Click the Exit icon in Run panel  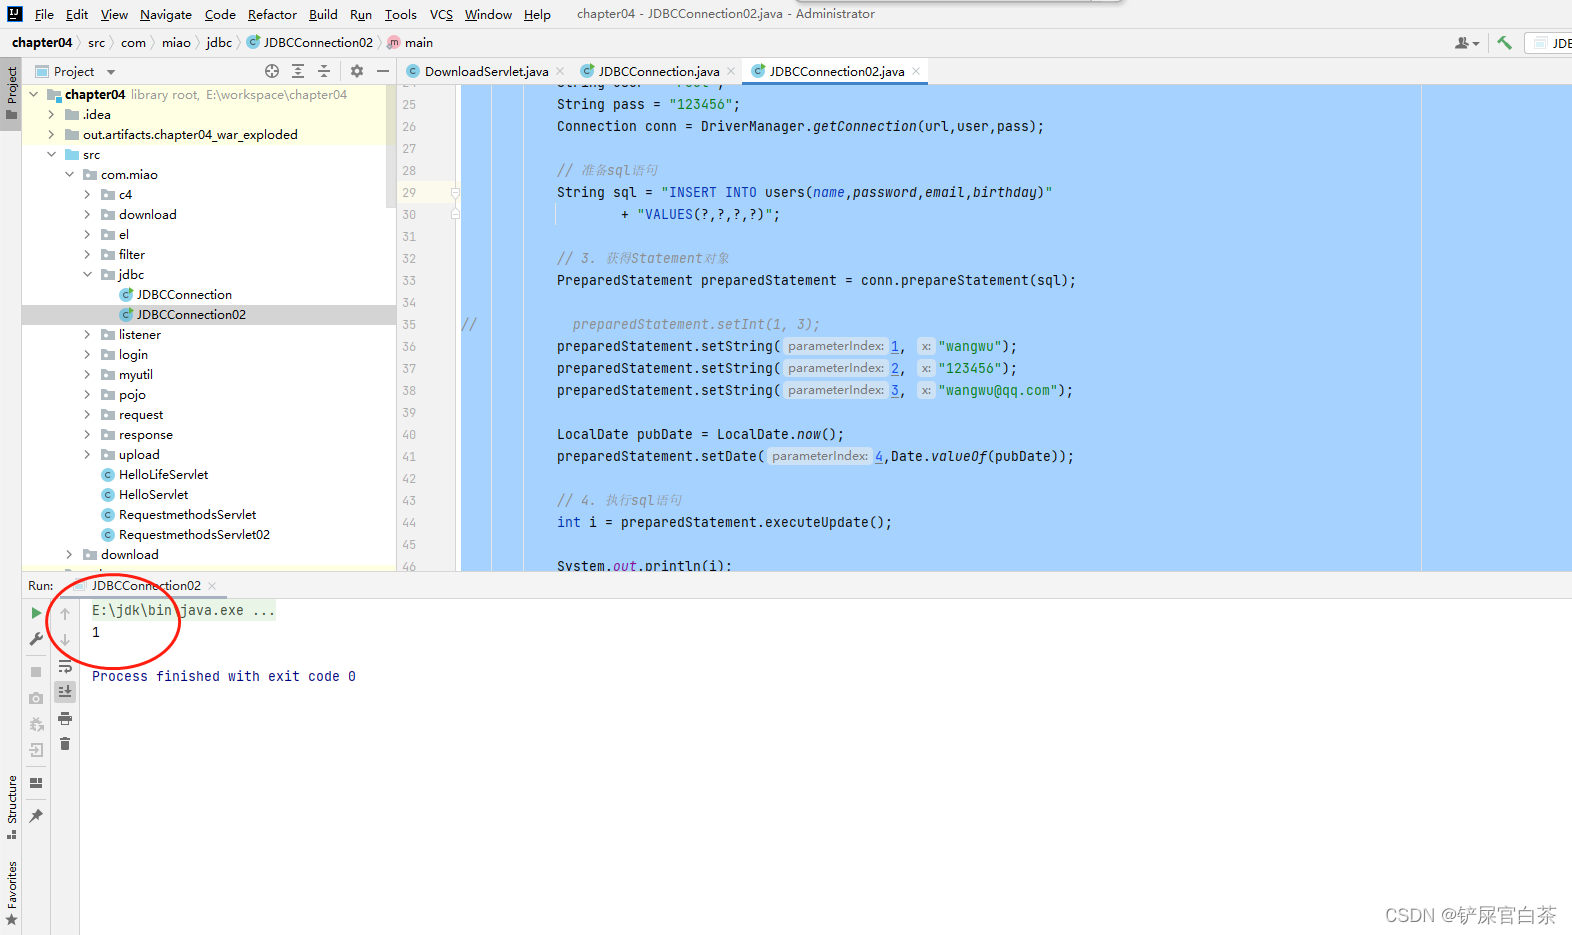click(36, 750)
